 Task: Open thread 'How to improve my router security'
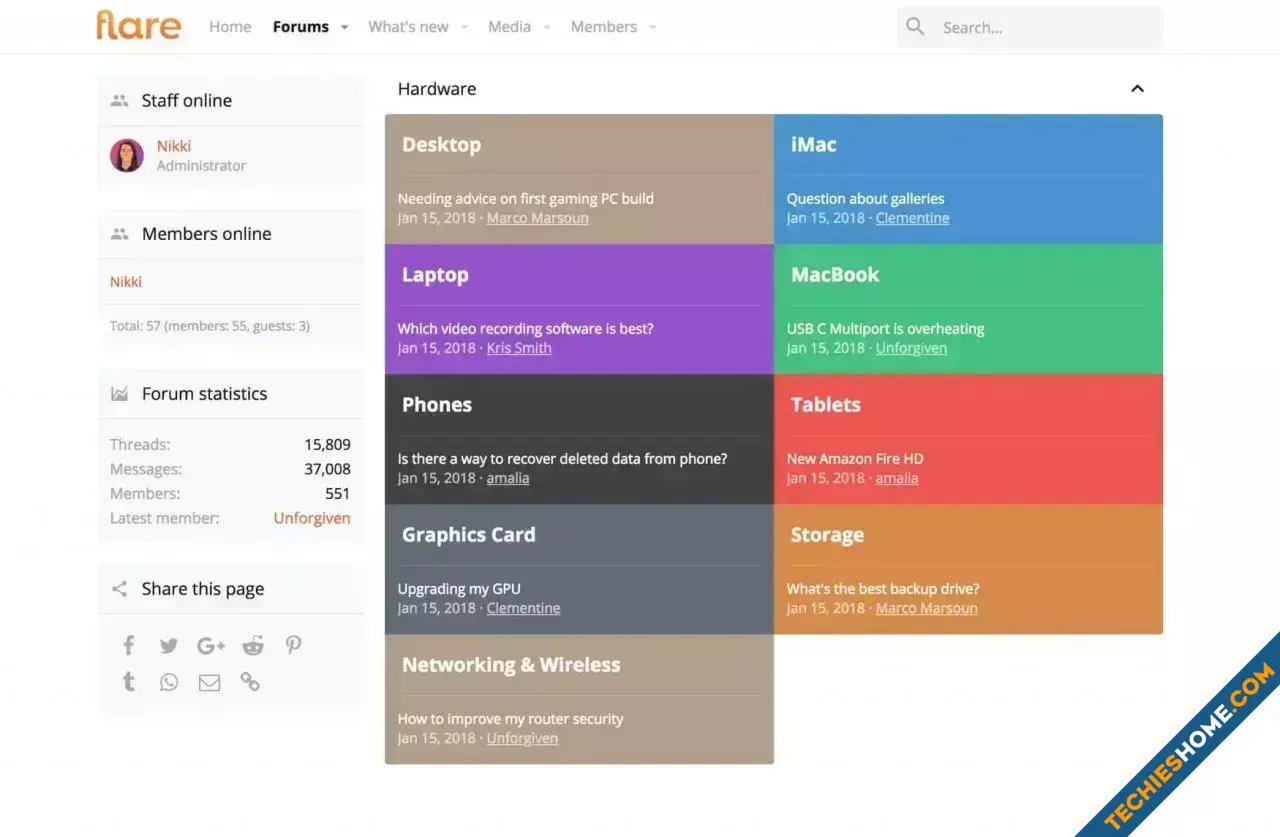510,719
